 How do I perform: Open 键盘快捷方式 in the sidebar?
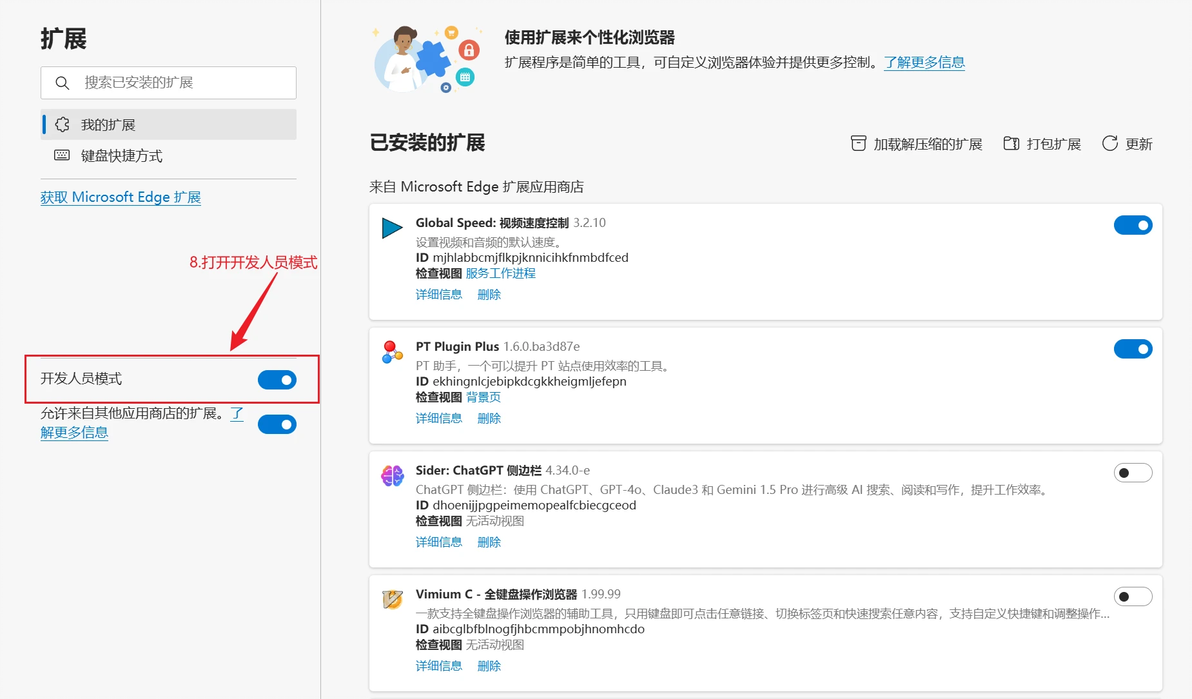coord(169,156)
